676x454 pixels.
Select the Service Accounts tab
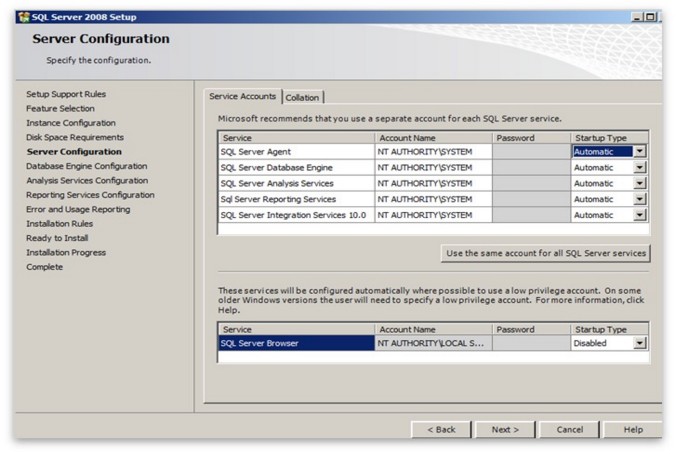(243, 96)
